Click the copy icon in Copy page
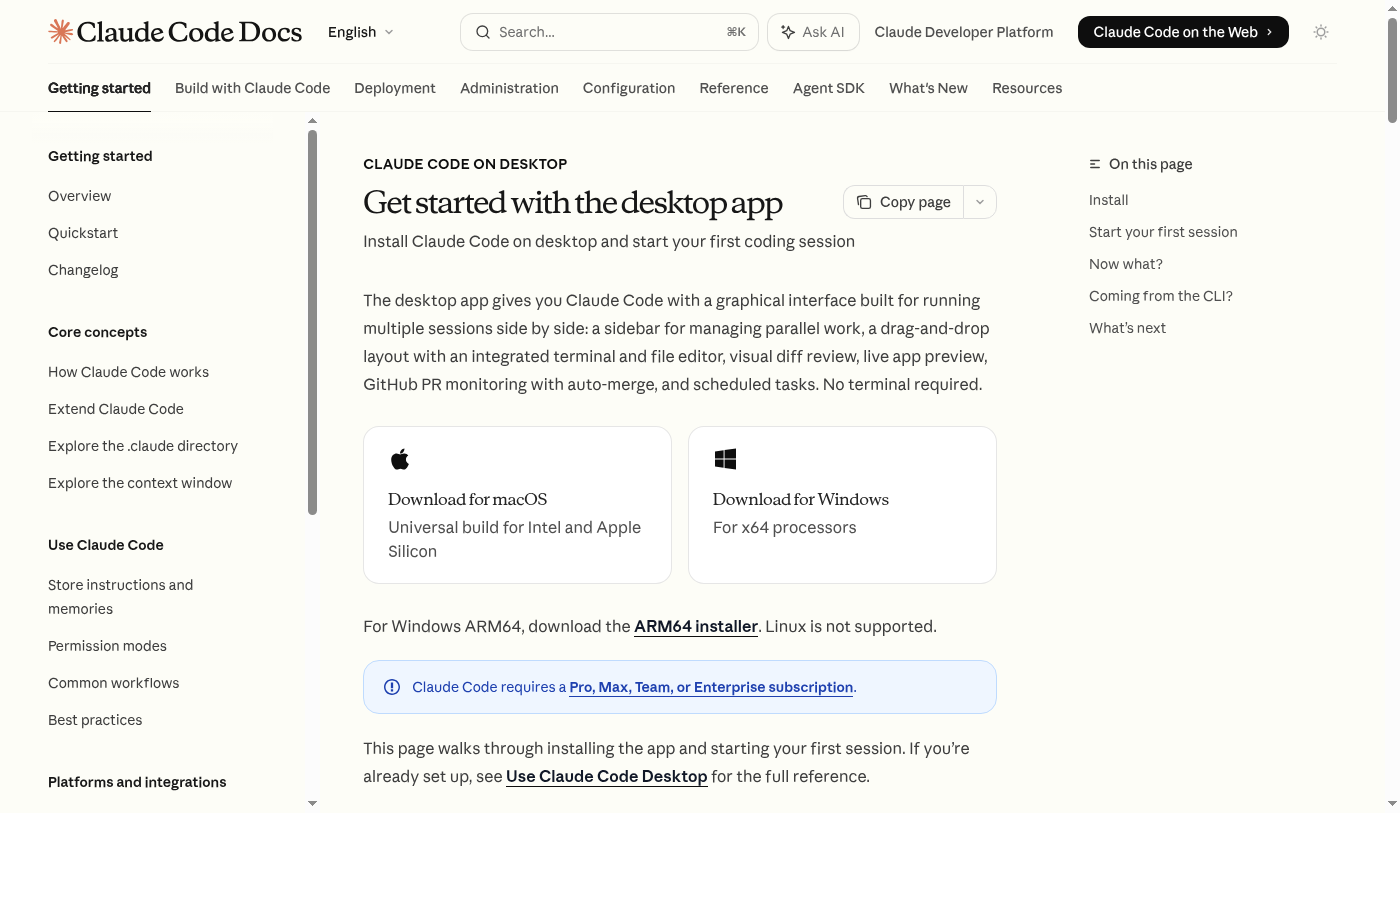 (864, 202)
